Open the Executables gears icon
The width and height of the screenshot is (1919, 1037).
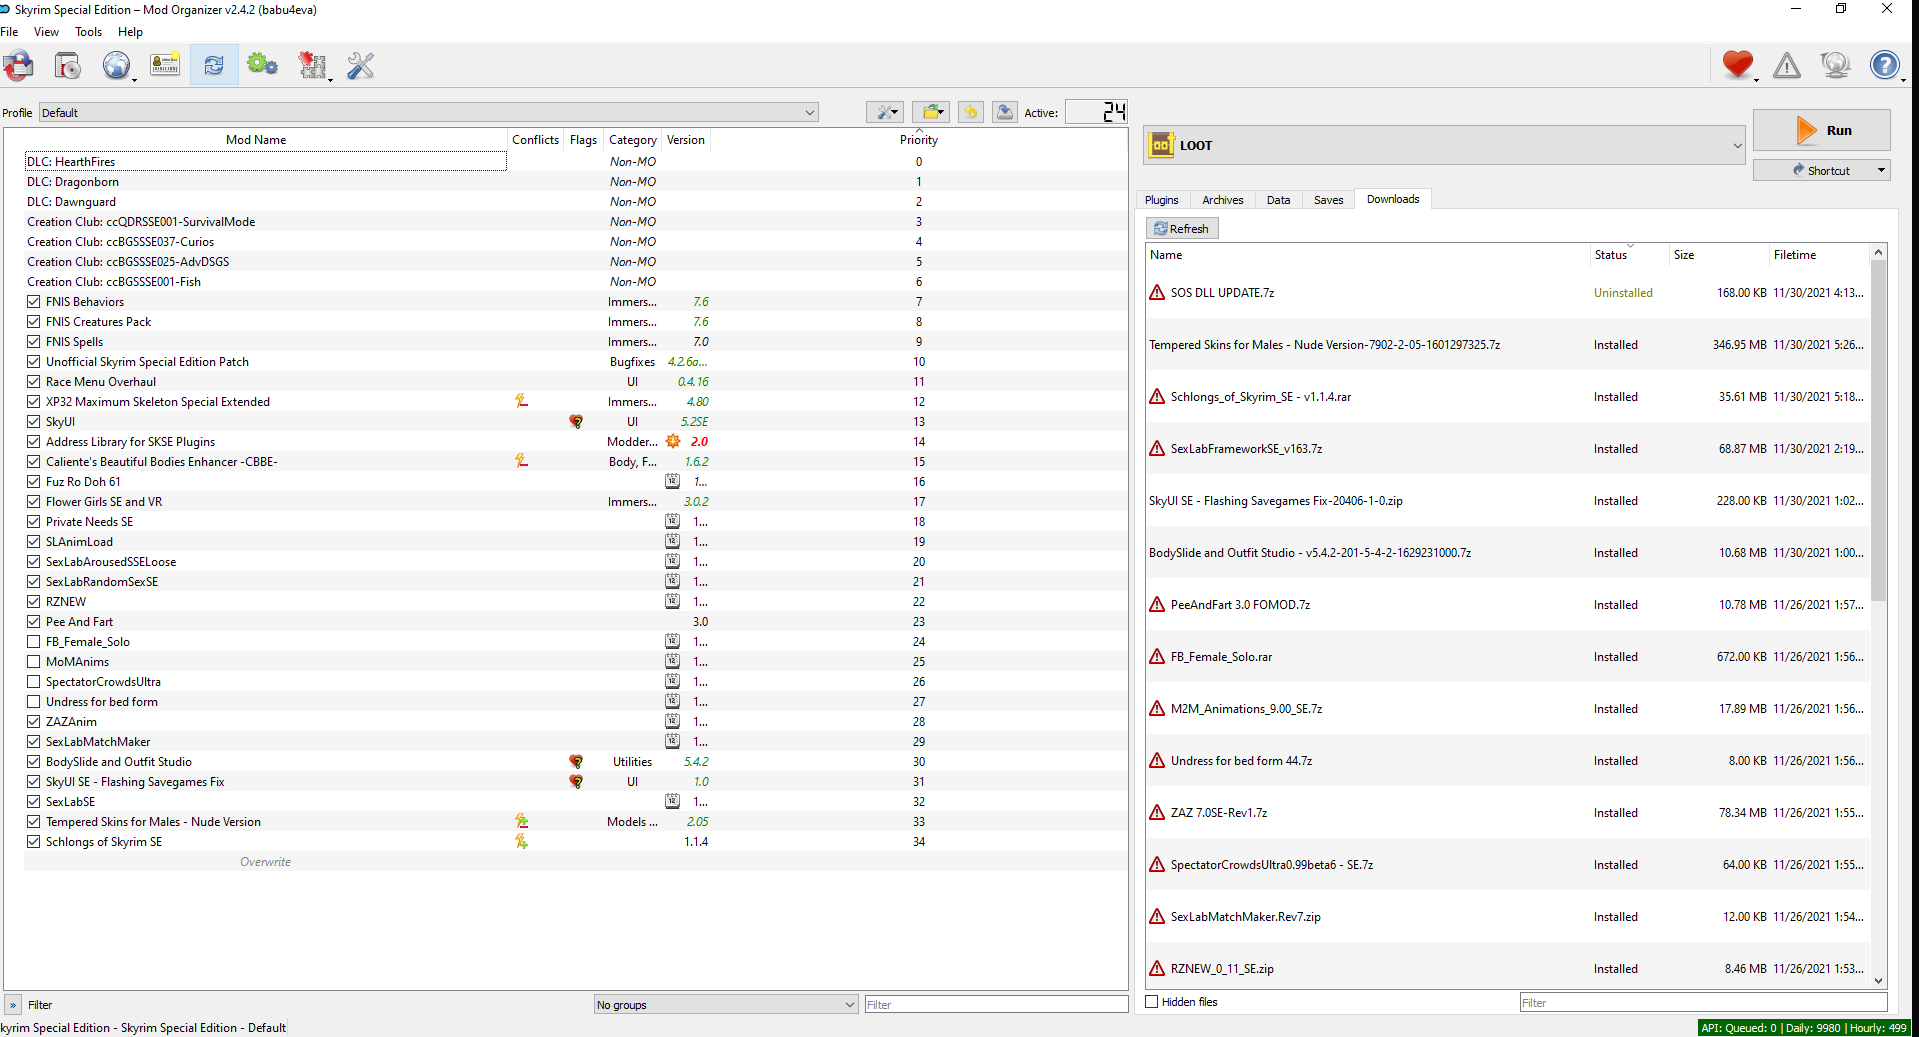point(262,66)
